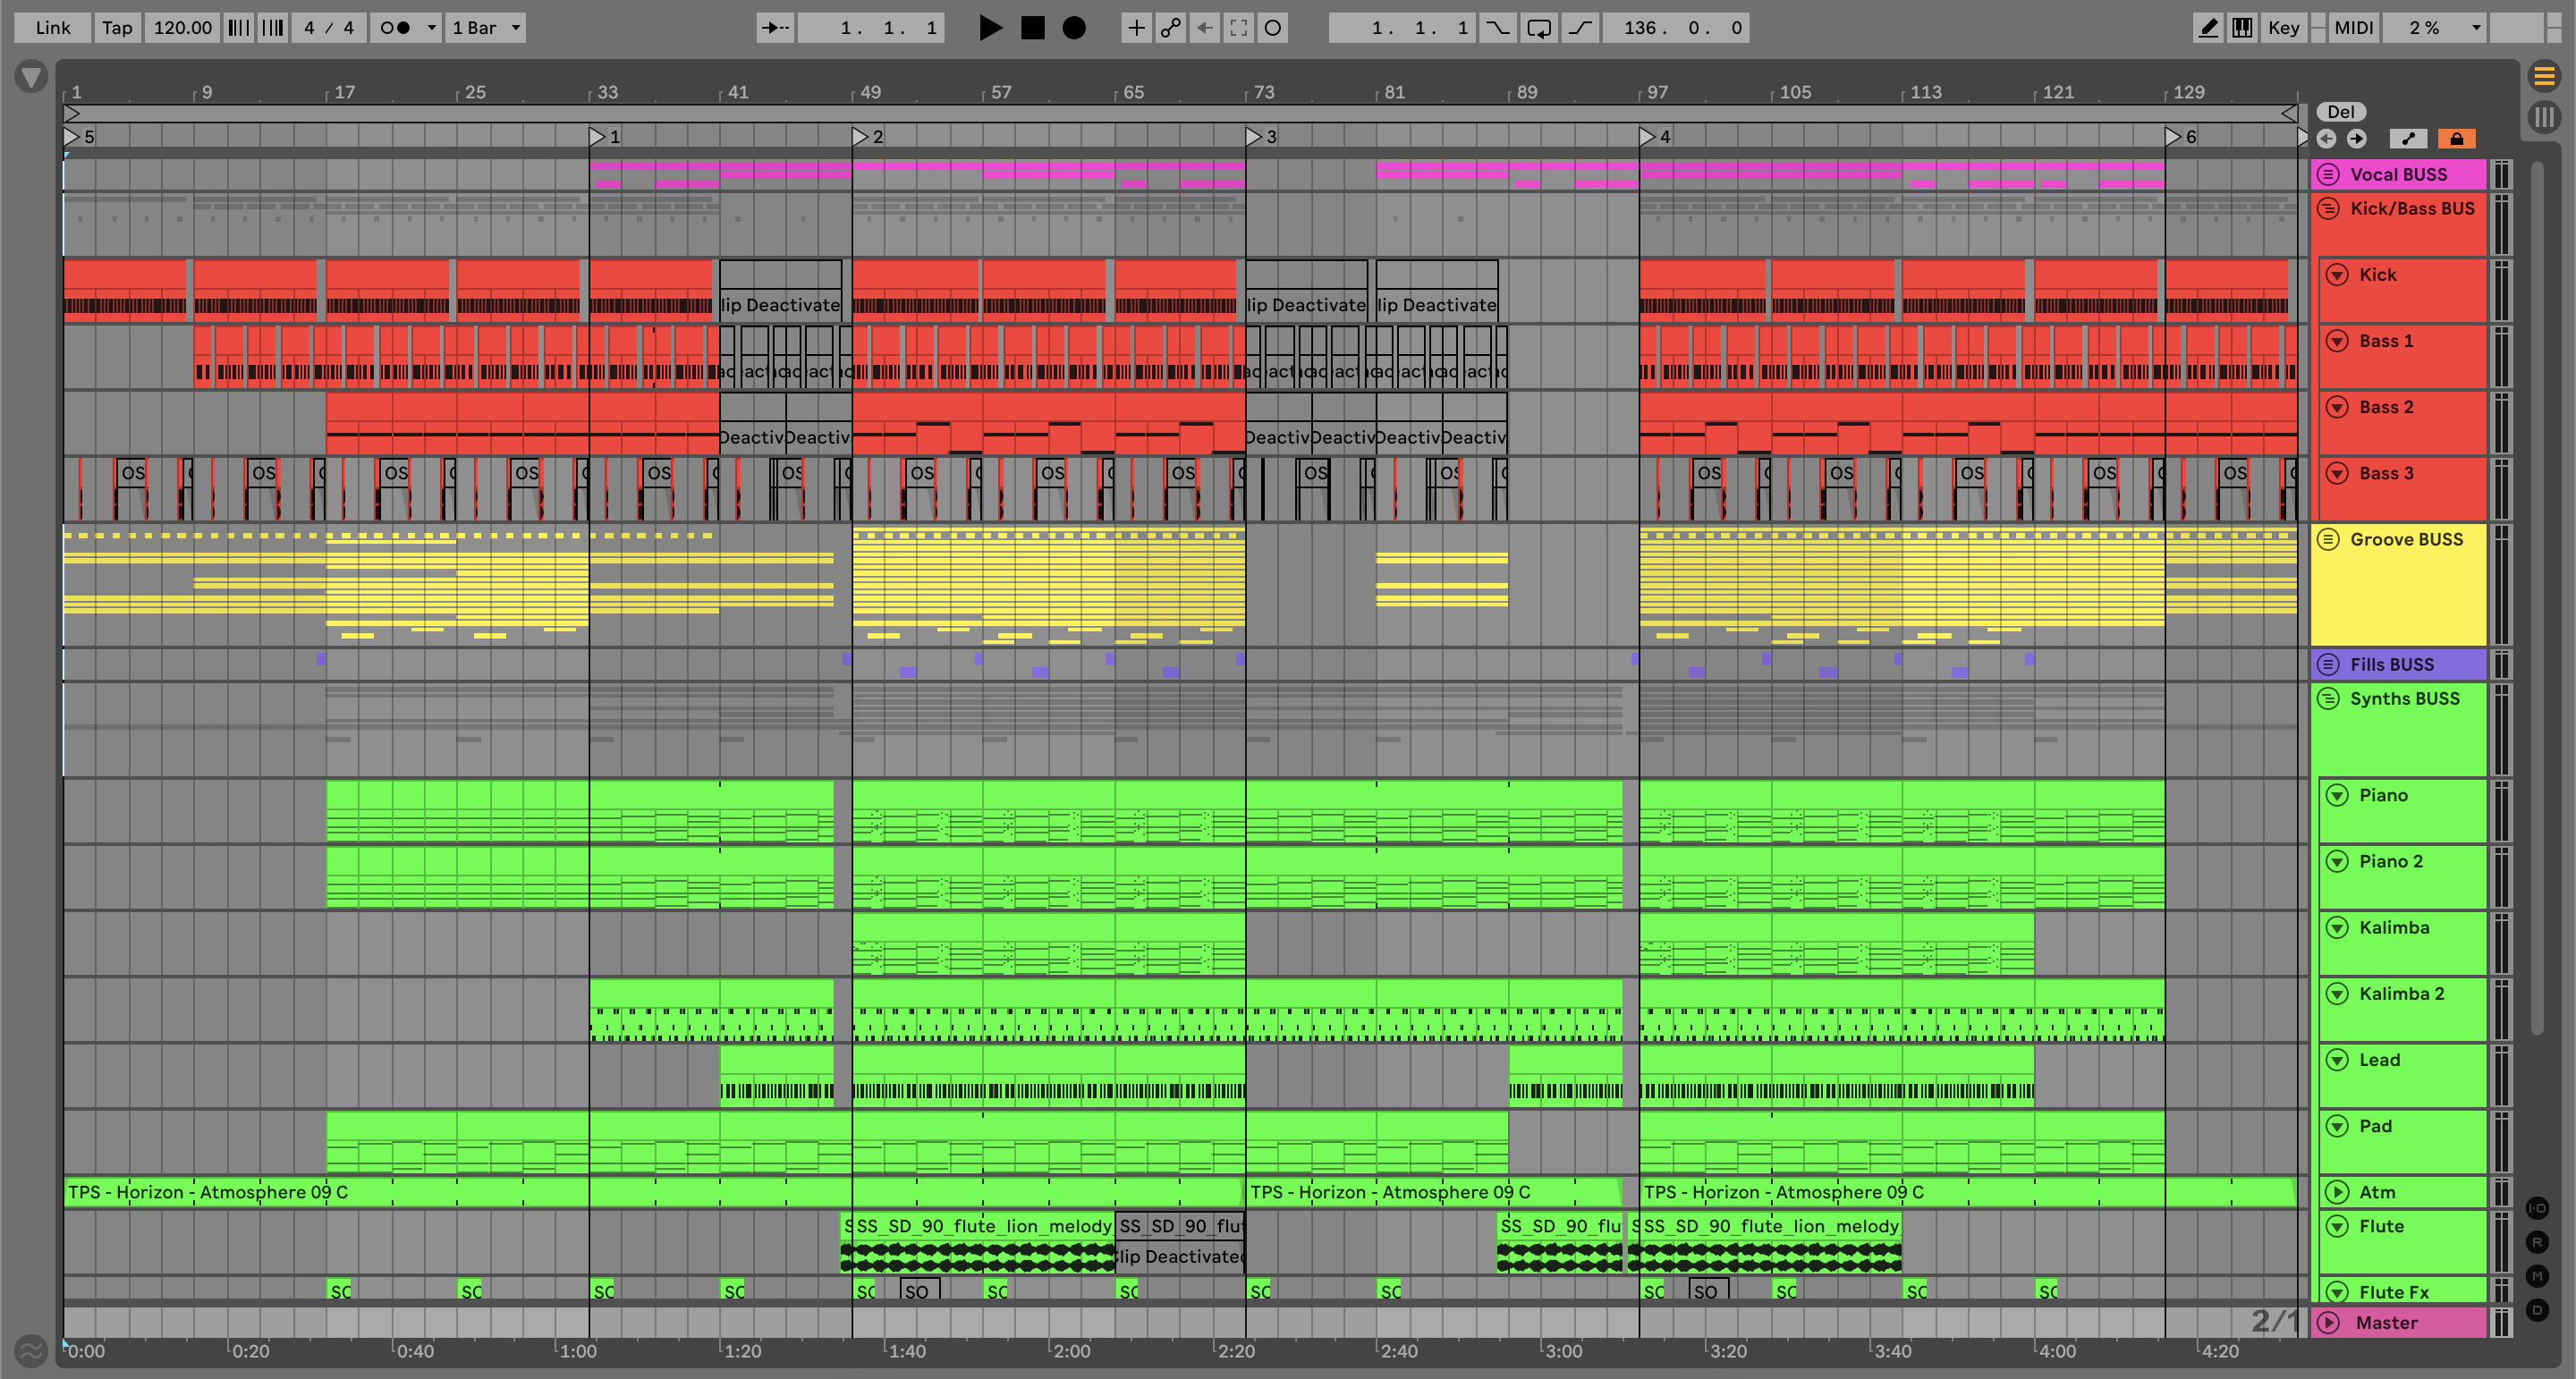Image resolution: width=2576 pixels, height=1379 pixels.
Task: Click the Follow playback arrow icon
Action: [x=775, y=27]
